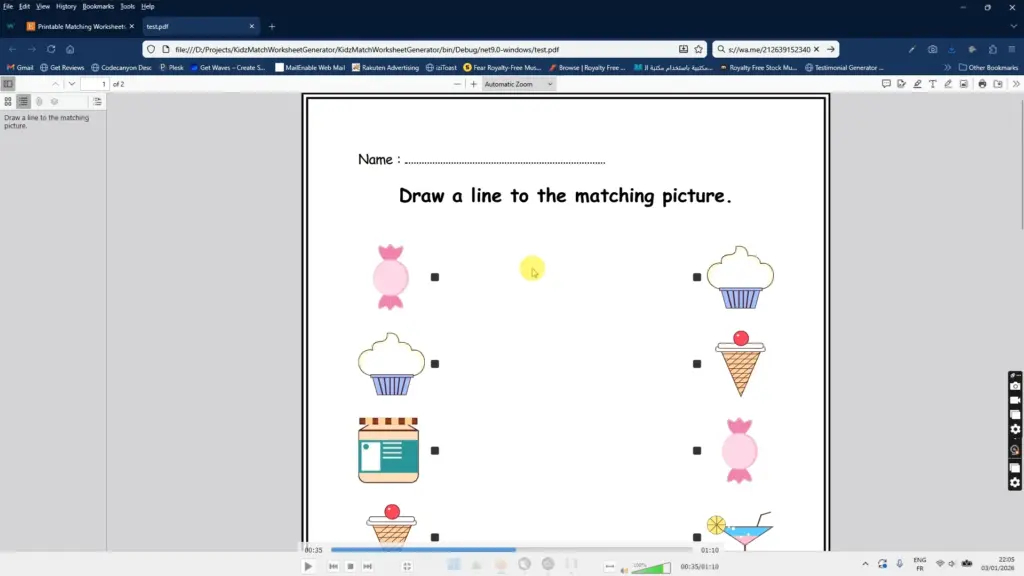Click the Print document icon
1024x576 pixels.
[982, 84]
